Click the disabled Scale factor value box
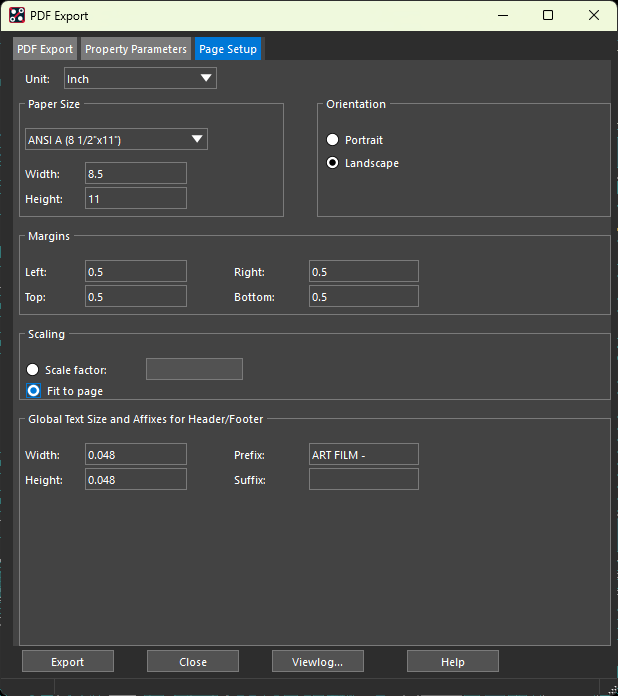The image size is (618, 696). (x=194, y=369)
